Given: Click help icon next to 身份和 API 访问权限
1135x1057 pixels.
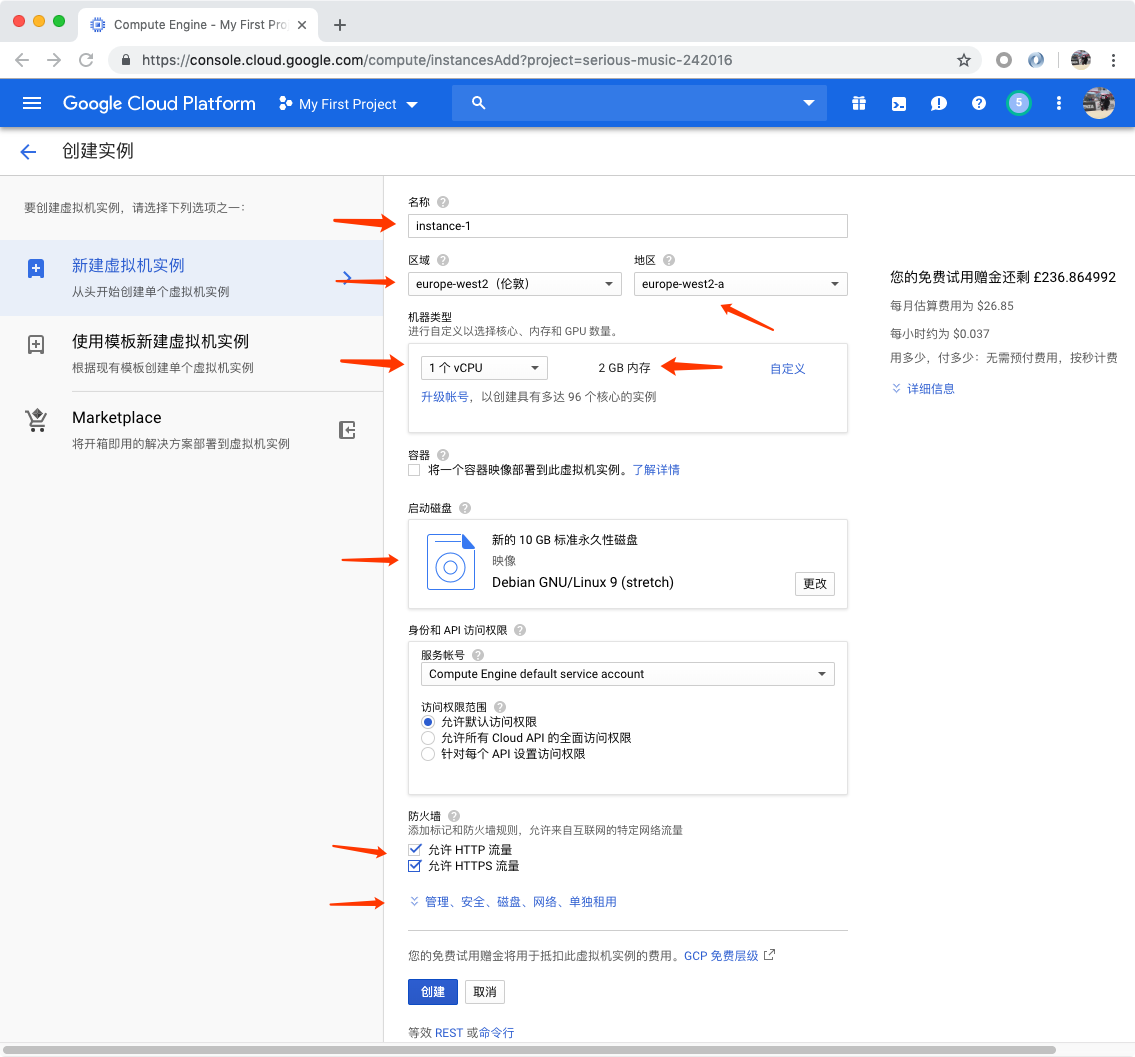Looking at the screenshot, I should [x=520, y=631].
